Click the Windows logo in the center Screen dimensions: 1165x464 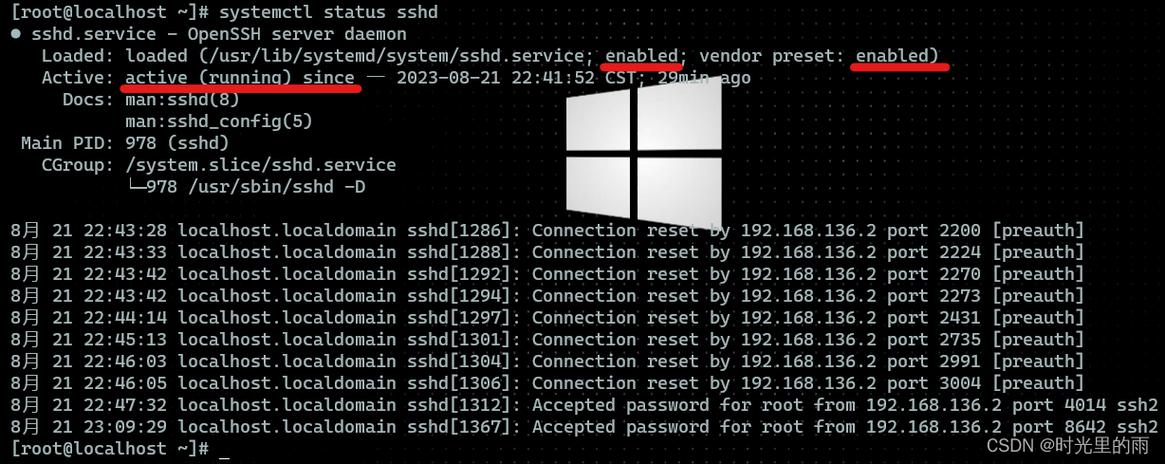[x=643, y=152]
